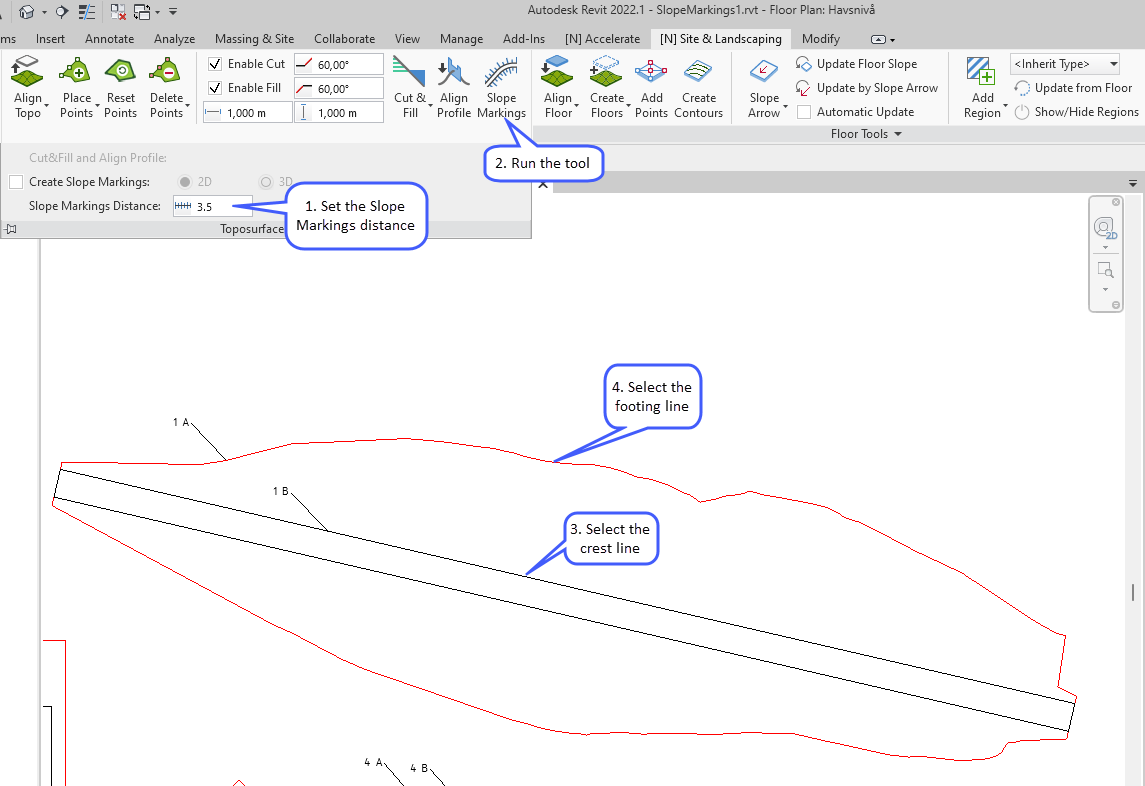The width and height of the screenshot is (1145, 786).
Task: Open Align Topo dropdown arrow
Action: [46, 106]
